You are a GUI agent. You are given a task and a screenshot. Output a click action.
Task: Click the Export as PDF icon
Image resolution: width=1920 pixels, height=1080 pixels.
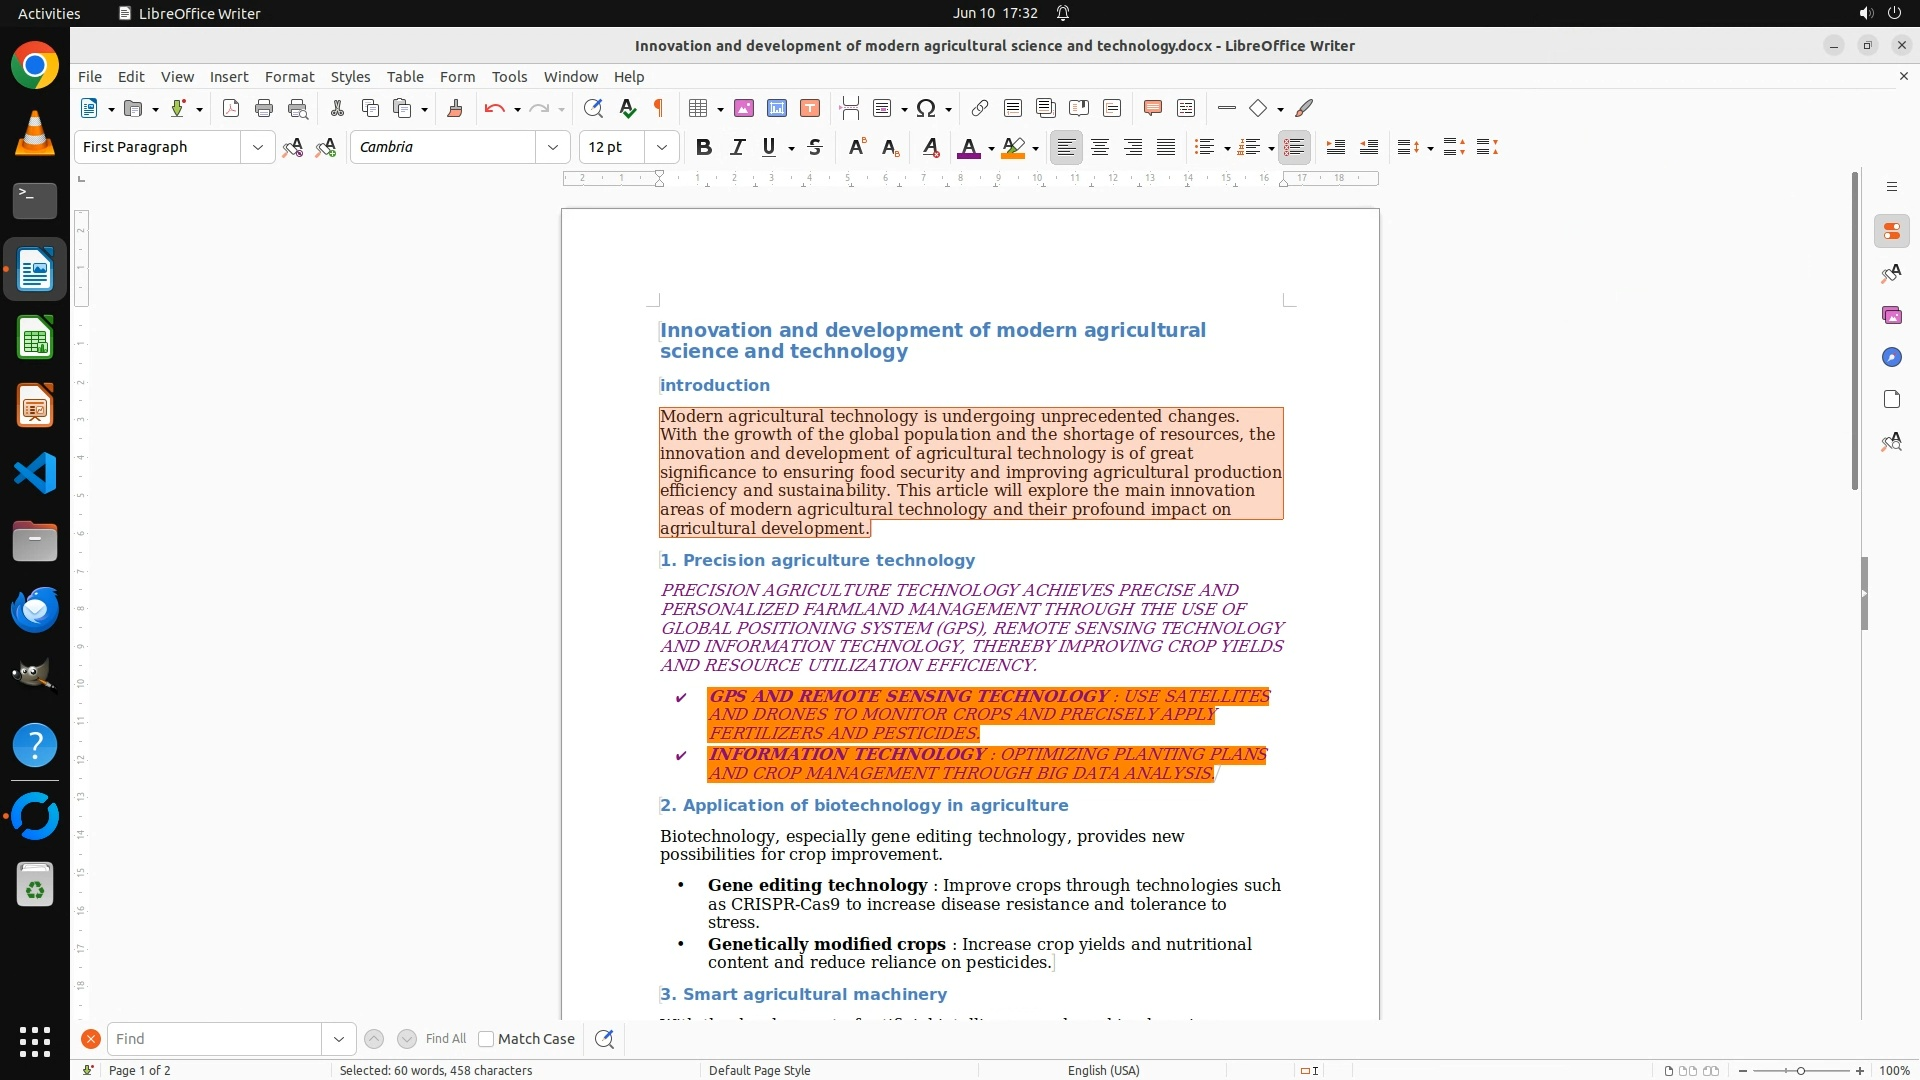(x=231, y=108)
